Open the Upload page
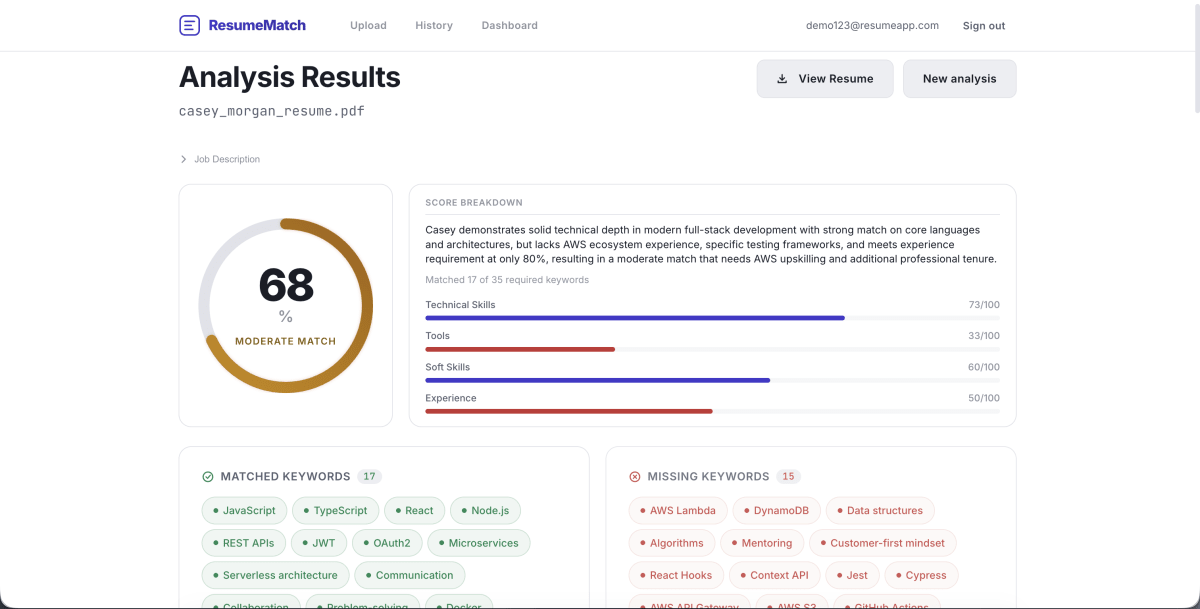Image resolution: width=1200 pixels, height=609 pixels. [x=368, y=26]
